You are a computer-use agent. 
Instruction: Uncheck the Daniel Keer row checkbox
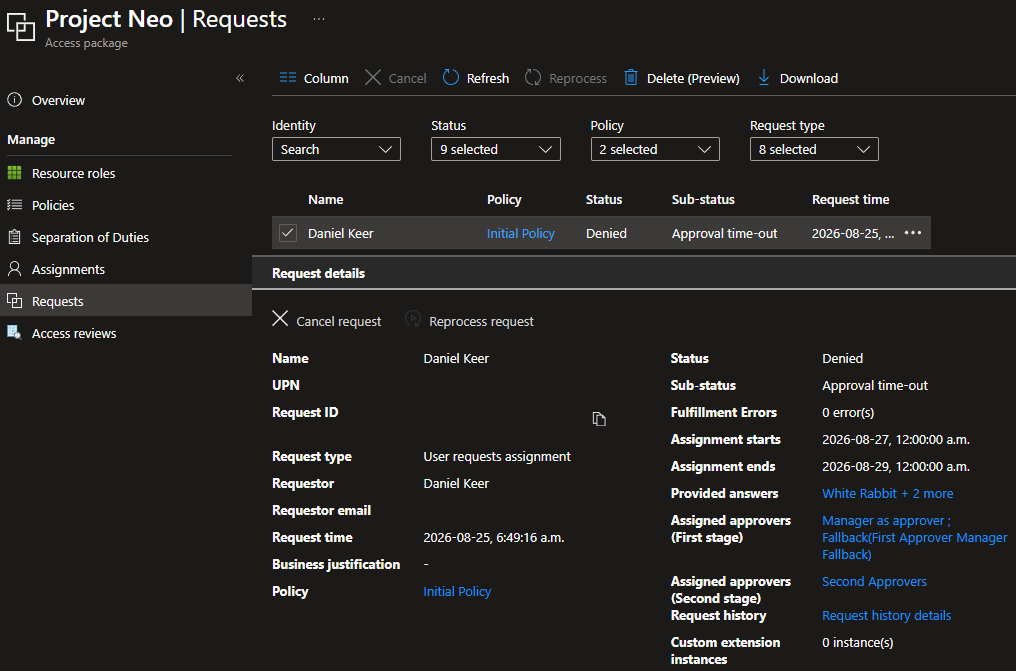(288, 233)
